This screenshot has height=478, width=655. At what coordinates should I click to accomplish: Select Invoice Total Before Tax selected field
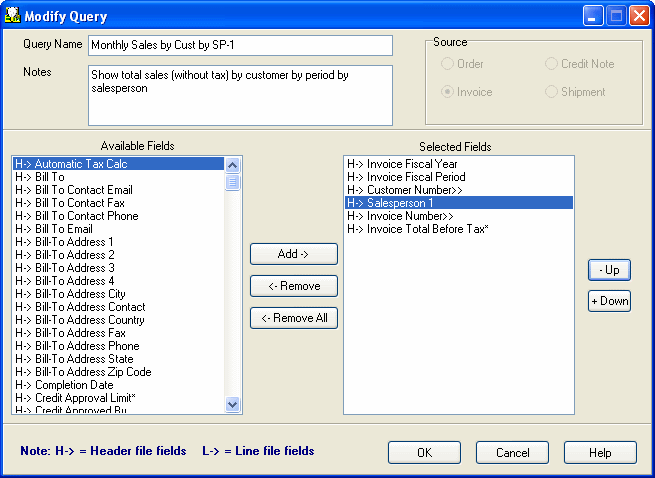417,229
